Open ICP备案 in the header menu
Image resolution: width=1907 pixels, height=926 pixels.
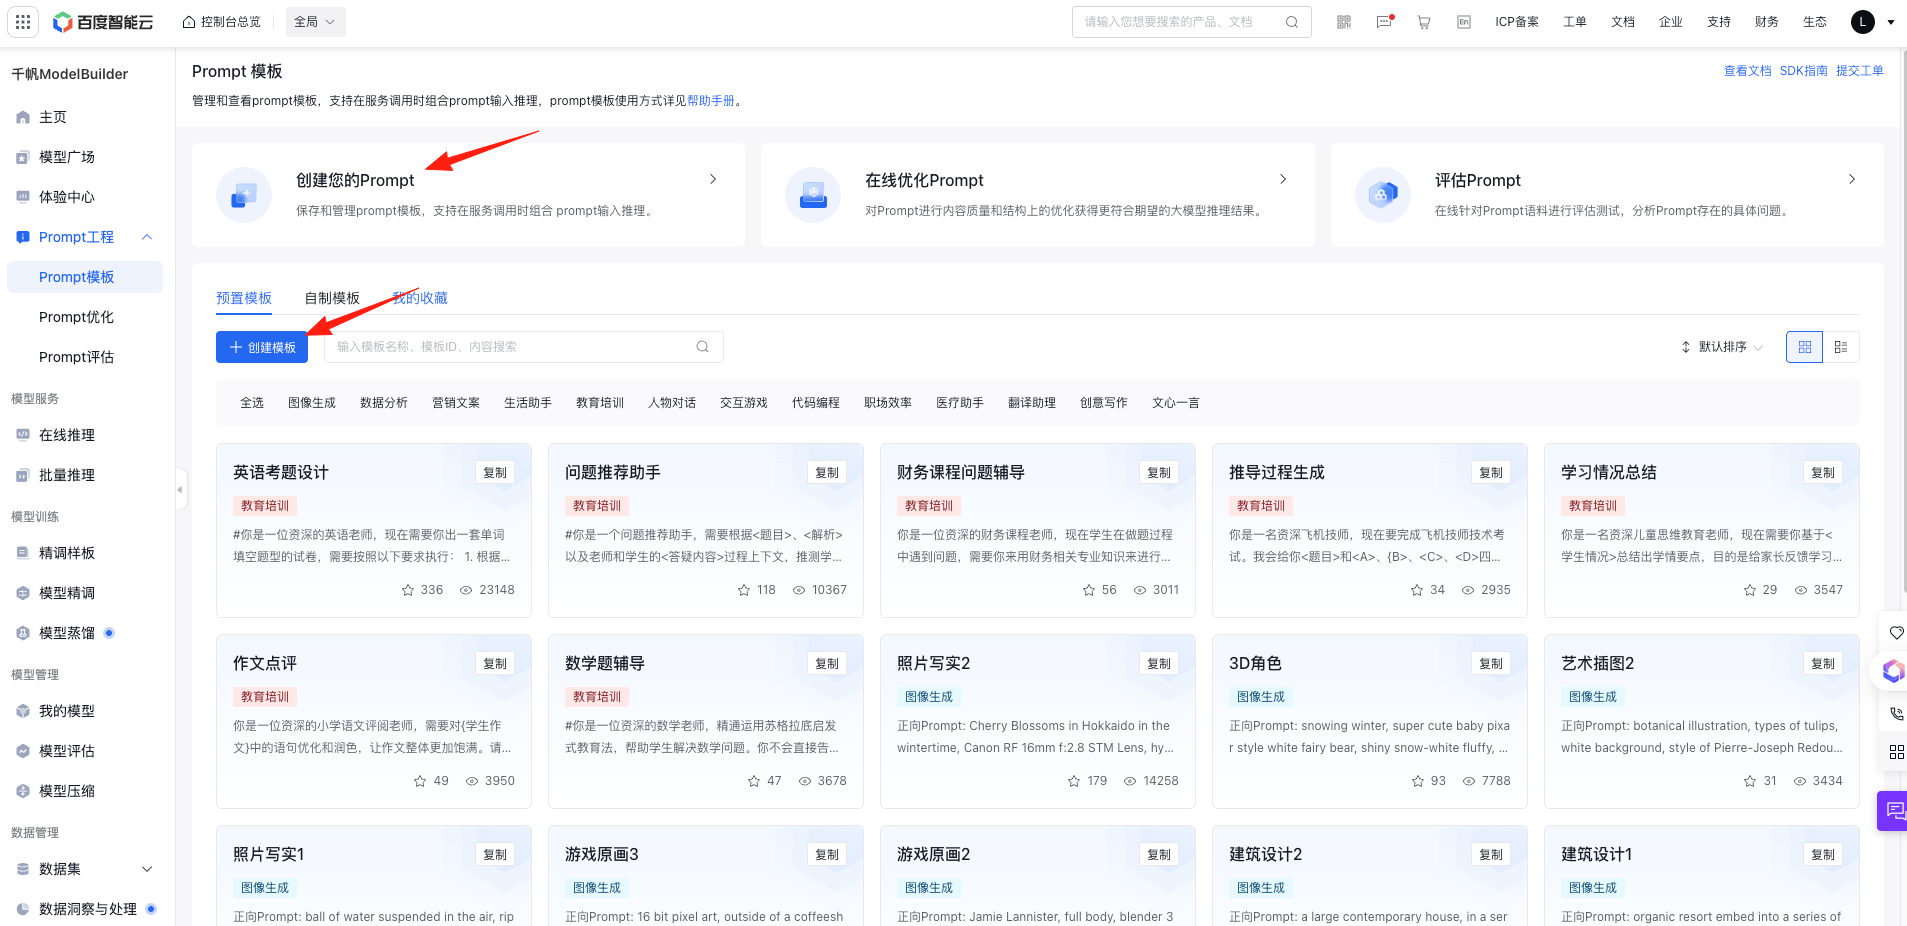point(1517,22)
